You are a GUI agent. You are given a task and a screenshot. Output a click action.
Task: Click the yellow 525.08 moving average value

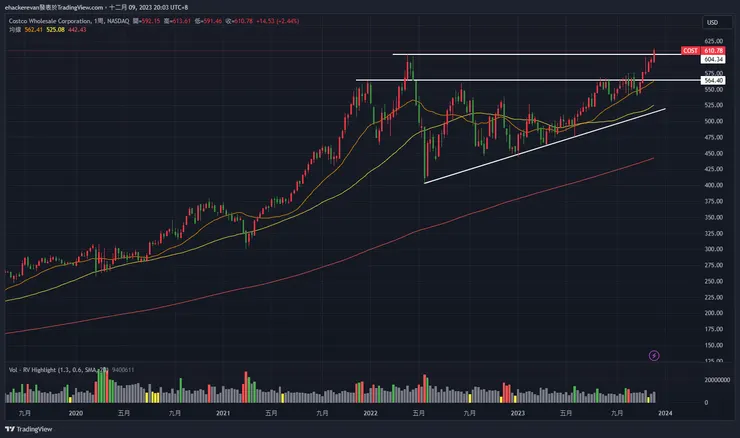click(x=55, y=29)
